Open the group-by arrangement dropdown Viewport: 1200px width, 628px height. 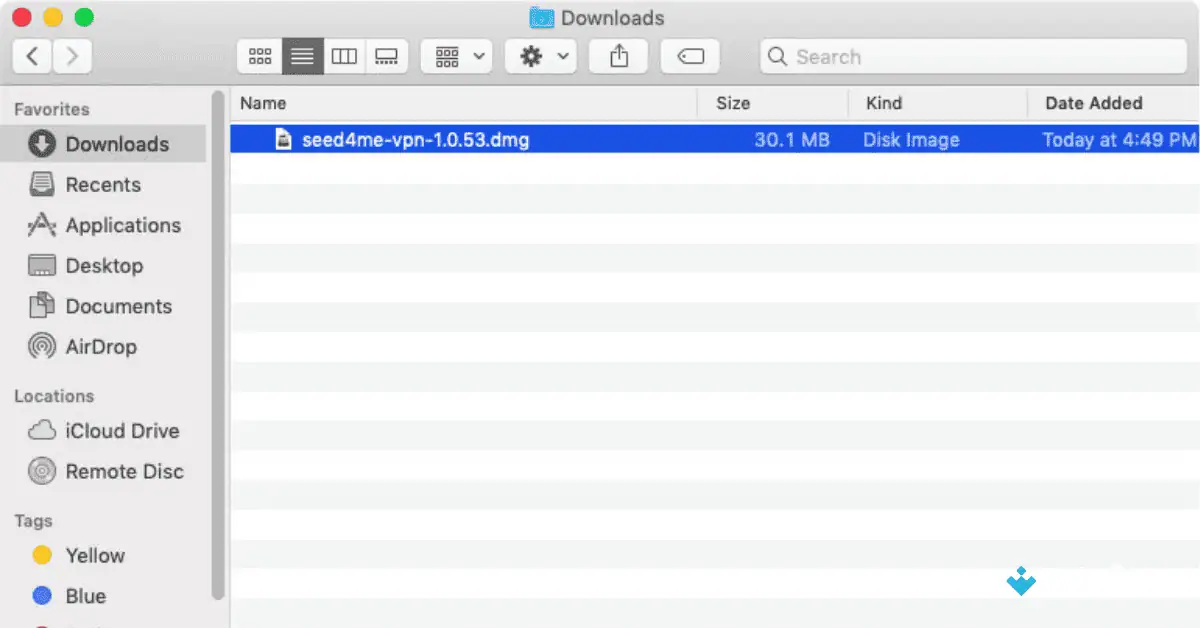[x=457, y=57]
